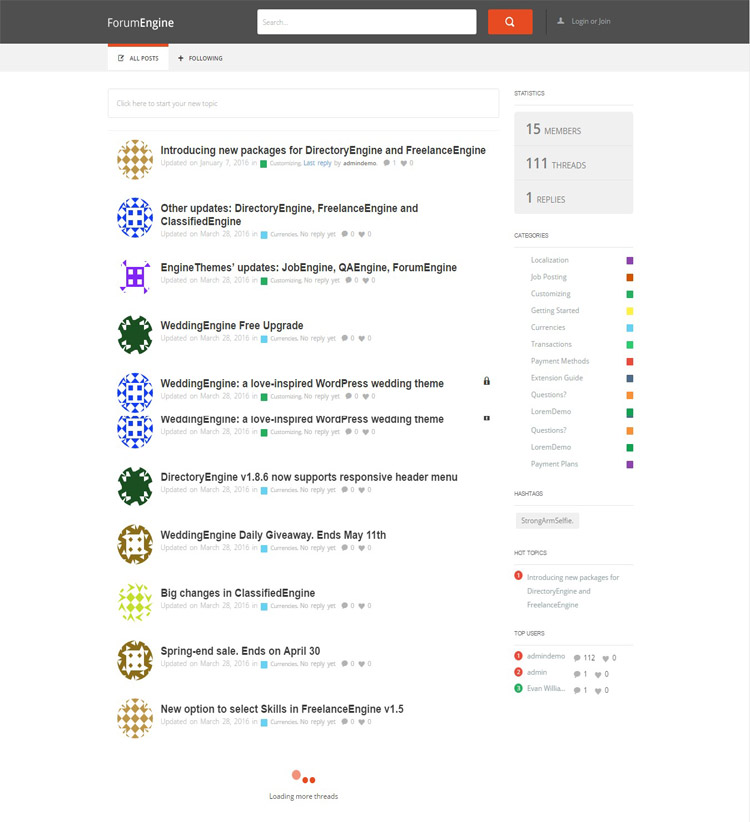Viewport: 750px width, 822px height.
Task: Click the 15 Members statistic
Action: pos(573,129)
